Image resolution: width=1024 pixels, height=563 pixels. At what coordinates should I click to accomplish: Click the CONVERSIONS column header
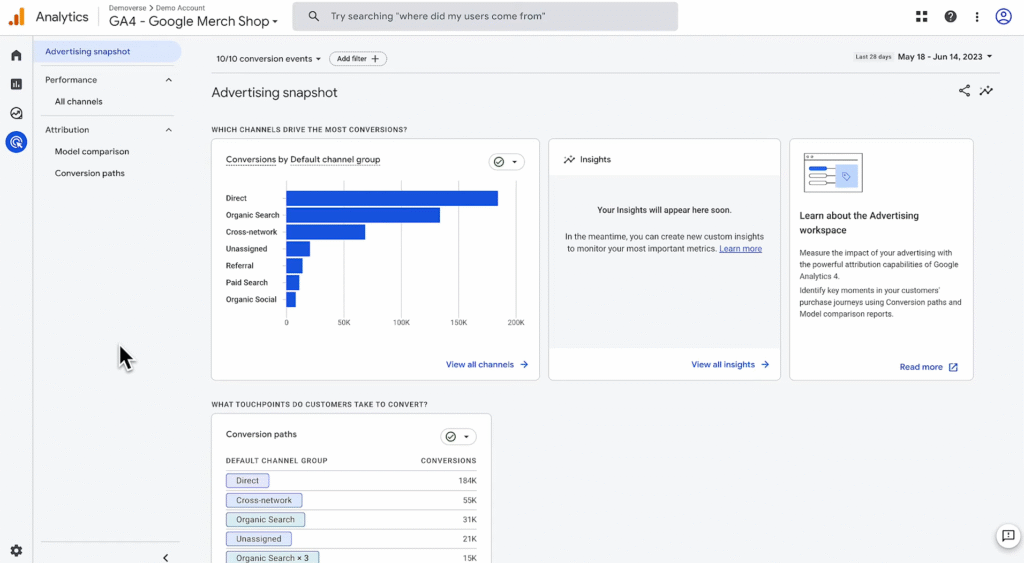(x=449, y=460)
